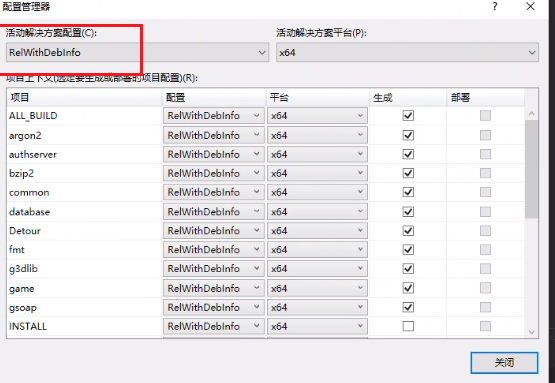Select the g3dlib project name
The width and height of the screenshot is (555, 383).
(x=23, y=269)
